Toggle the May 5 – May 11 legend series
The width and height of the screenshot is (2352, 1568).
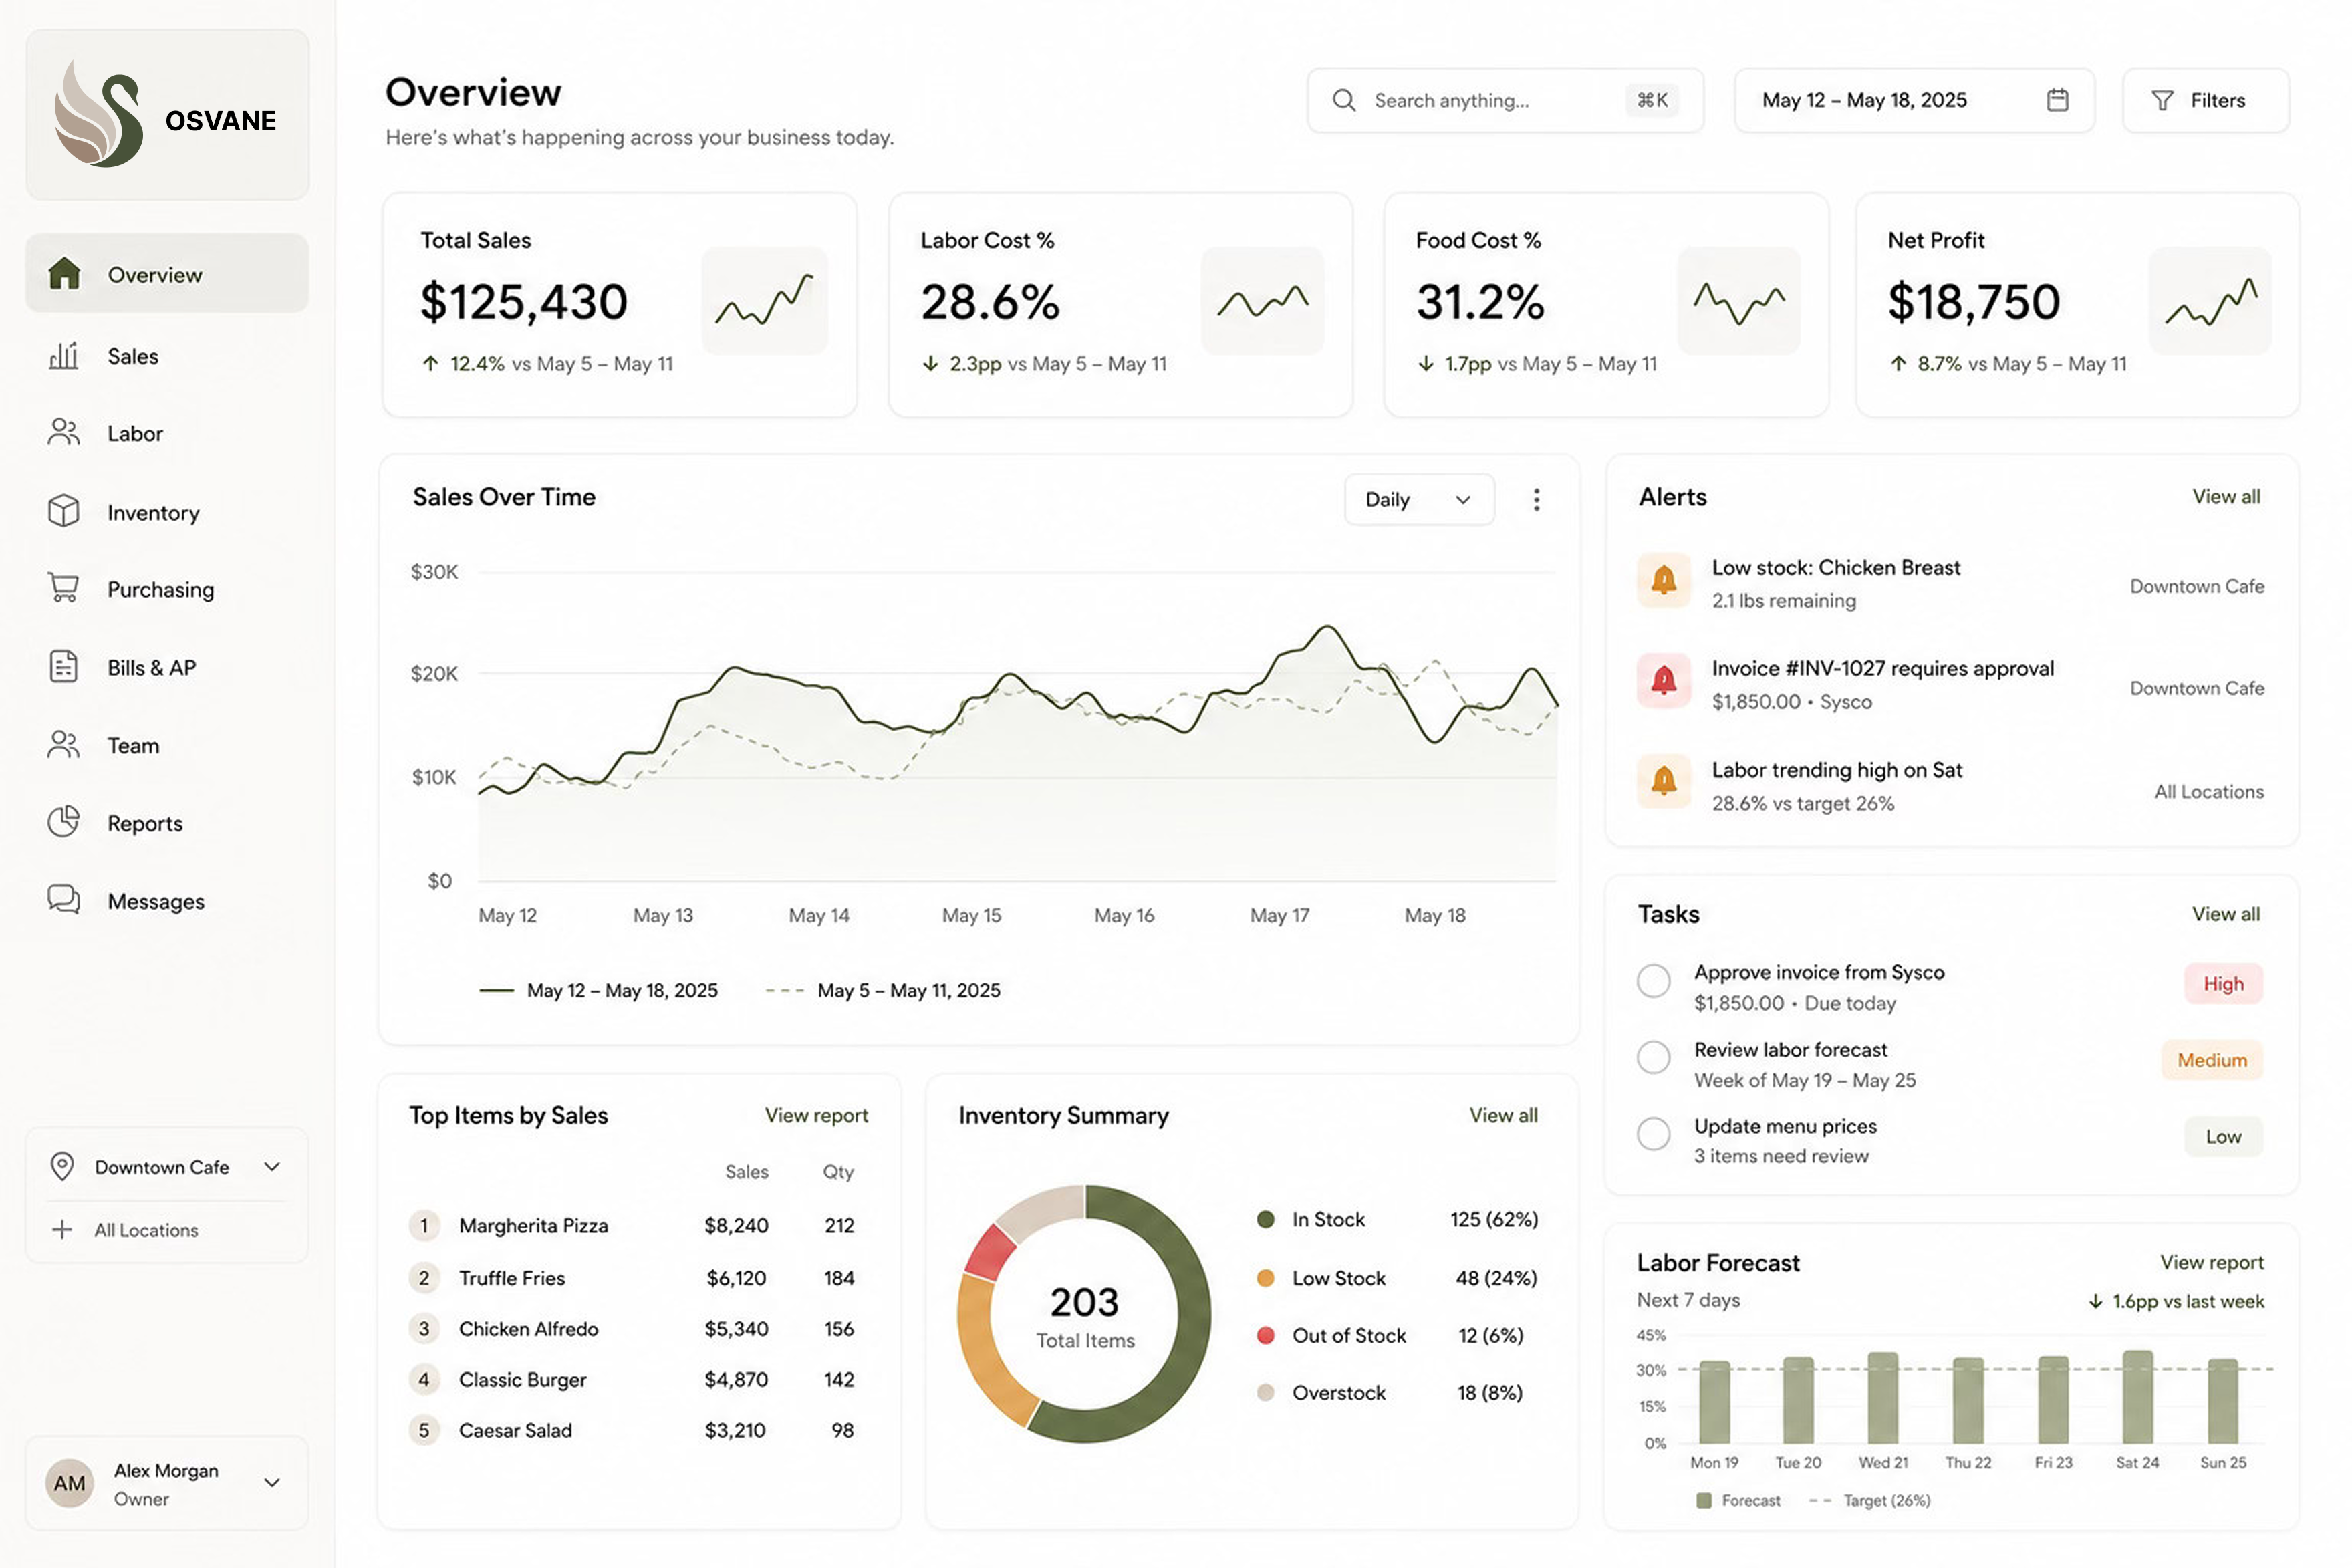(883, 990)
